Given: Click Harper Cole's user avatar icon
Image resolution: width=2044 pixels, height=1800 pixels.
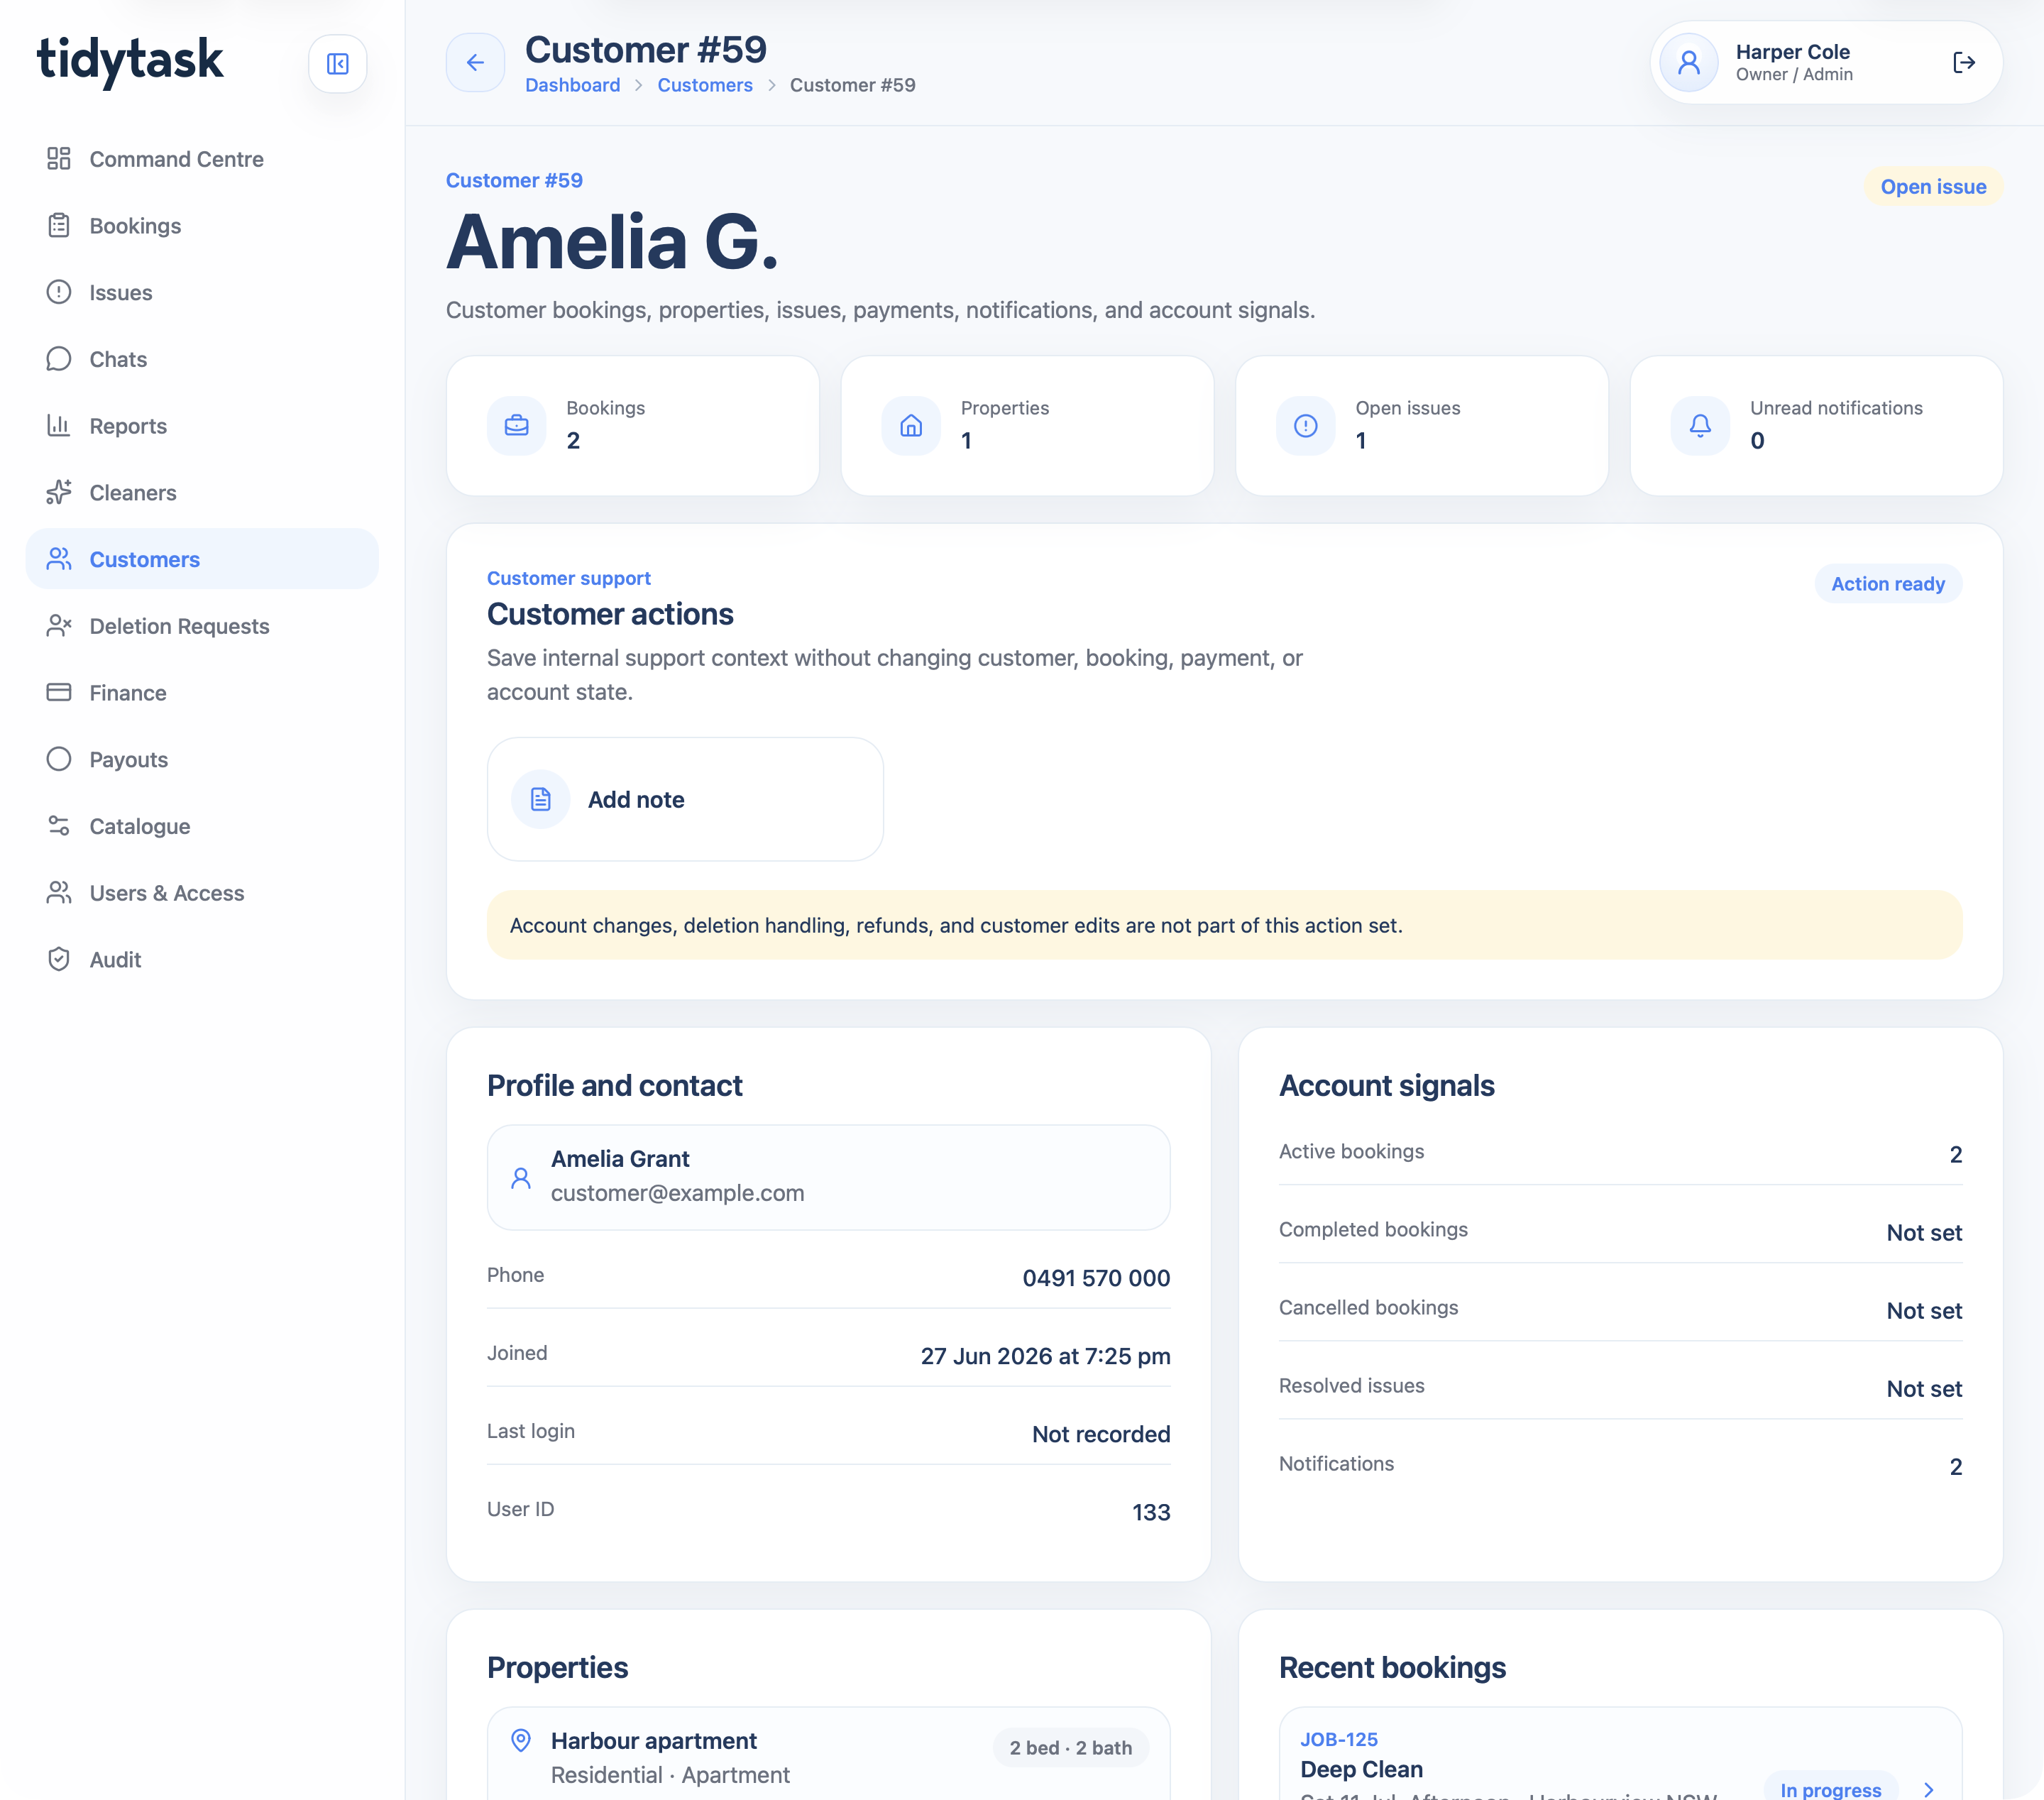Looking at the screenshot, I should tap(1689, 63).
